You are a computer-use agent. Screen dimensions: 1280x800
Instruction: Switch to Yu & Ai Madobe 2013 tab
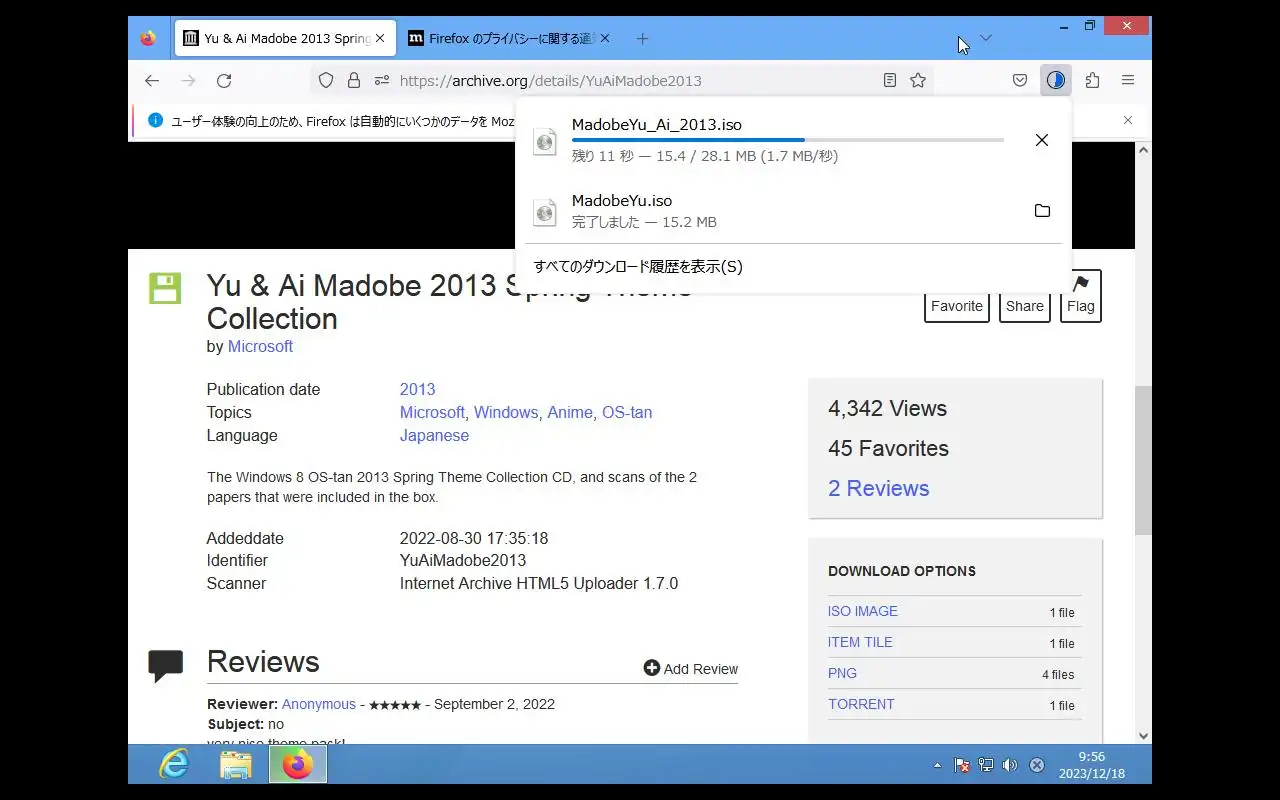(284, 39)
